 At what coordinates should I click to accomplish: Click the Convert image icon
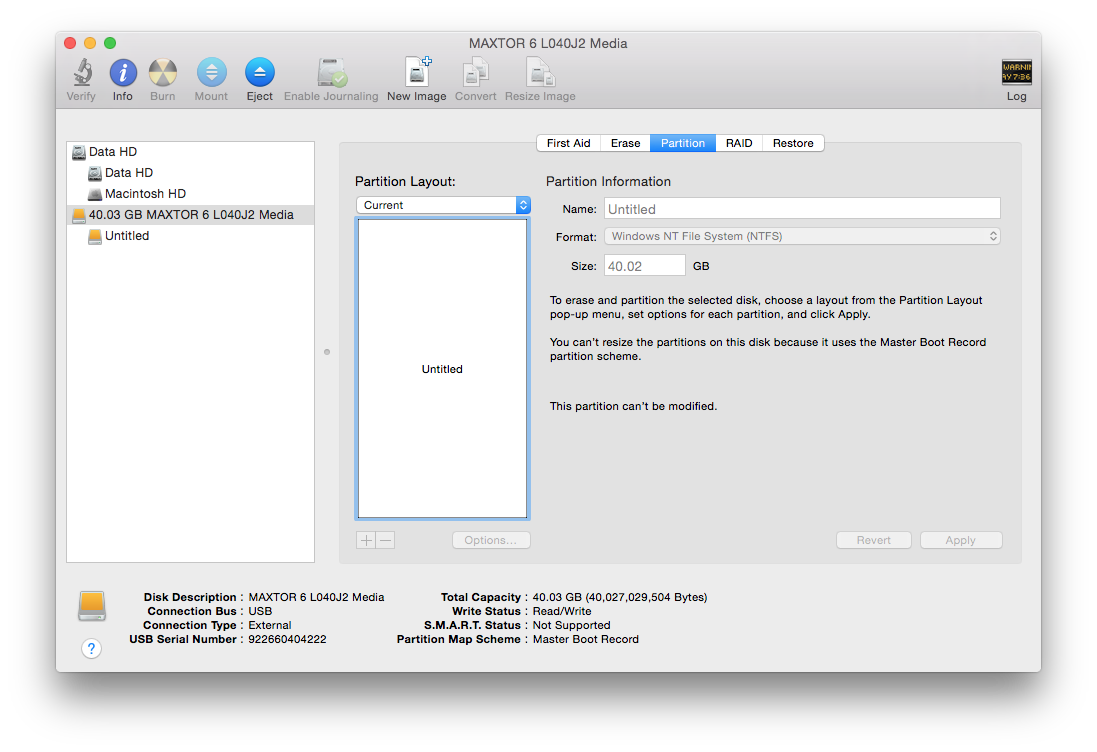(x=475, y=73)
